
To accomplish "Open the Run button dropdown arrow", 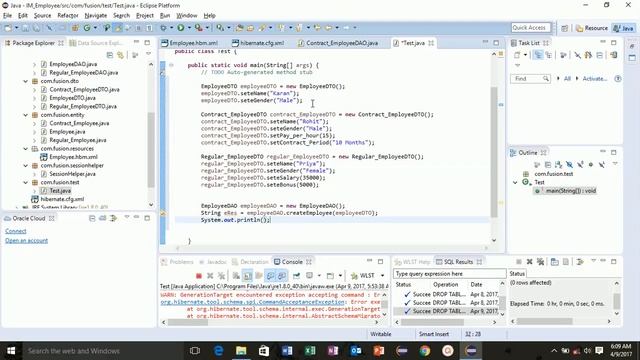I will click(x=189, y=28).
